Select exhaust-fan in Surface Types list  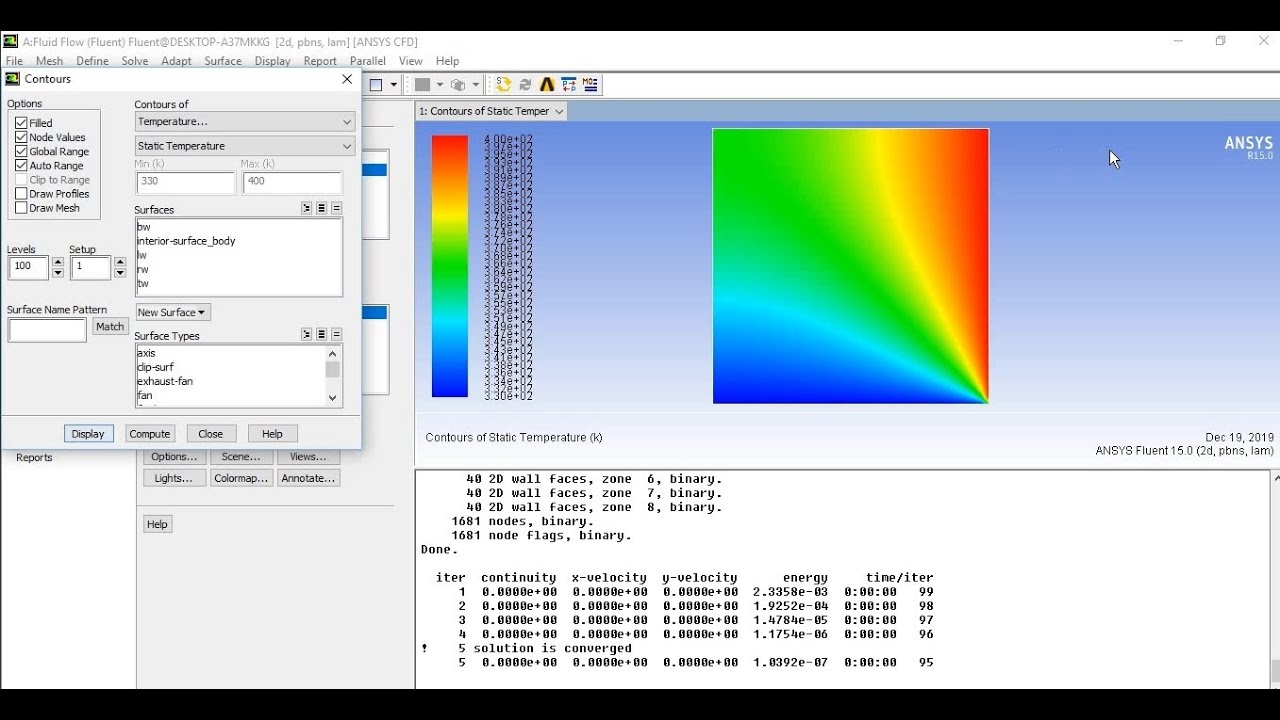pyautogui.click(x=165, y=381)
